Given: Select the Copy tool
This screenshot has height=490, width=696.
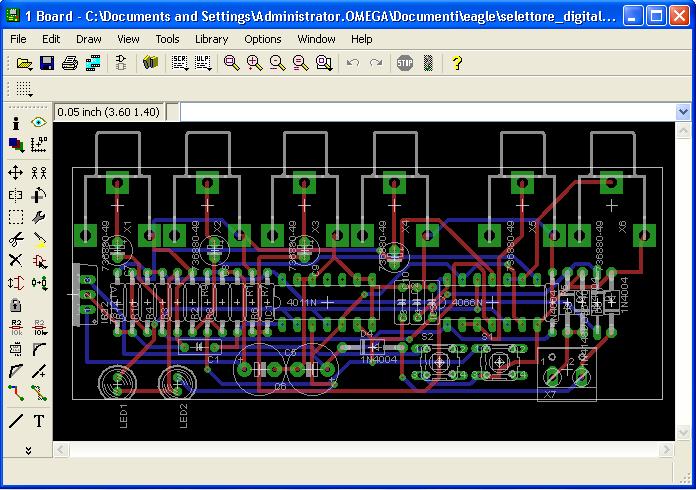Looking at the screenshot, I should 39,173.
